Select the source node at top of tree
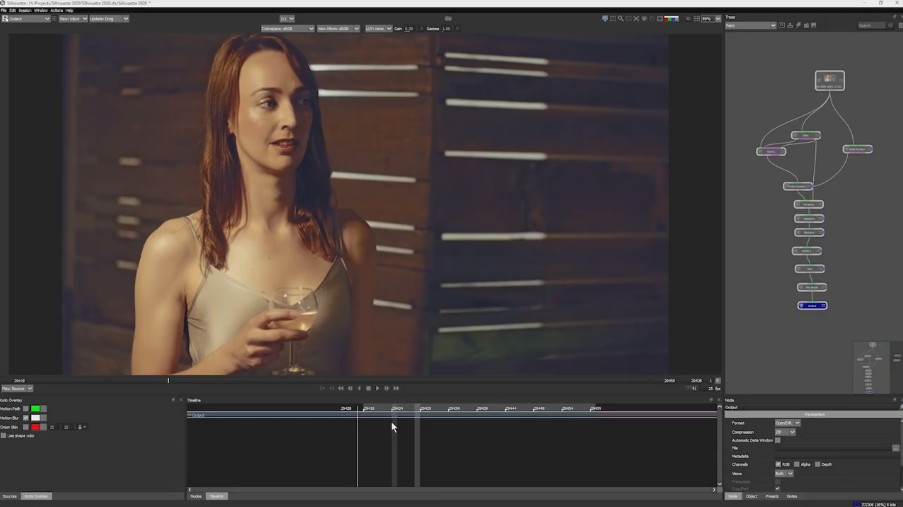The height and width of the screenshot is (507, 903). 830,80
